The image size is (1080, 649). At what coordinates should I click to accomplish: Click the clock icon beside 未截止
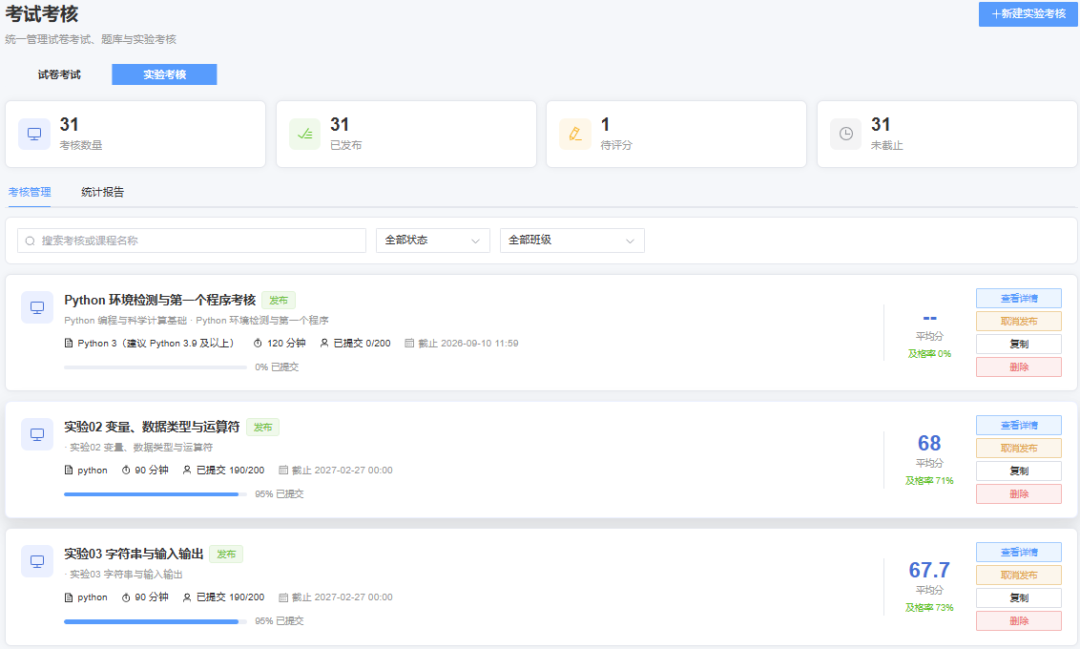846,134
